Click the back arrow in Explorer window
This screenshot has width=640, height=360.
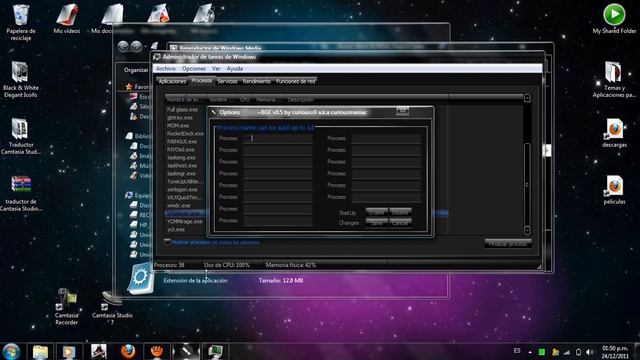click(x=123, y=46)
